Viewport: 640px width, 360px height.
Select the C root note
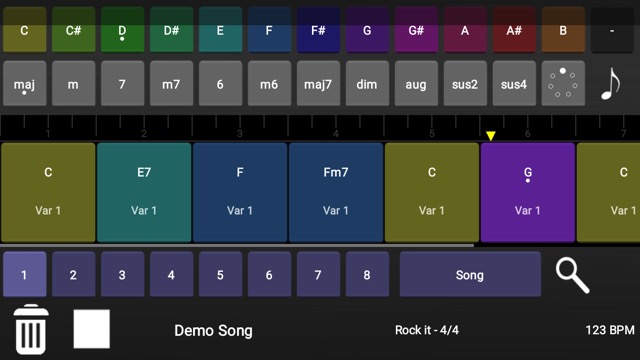pos(24,30)
